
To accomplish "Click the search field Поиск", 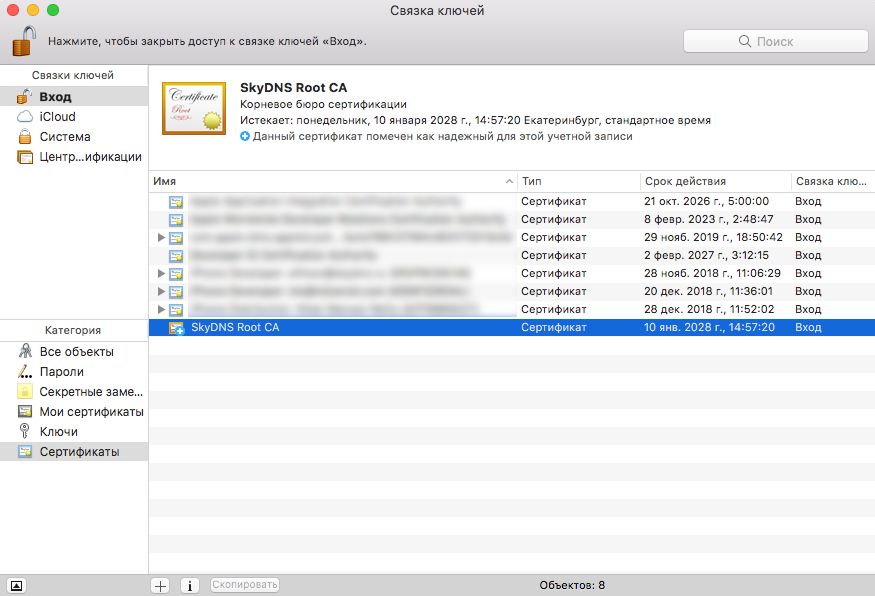I will [x=776, y=41].
